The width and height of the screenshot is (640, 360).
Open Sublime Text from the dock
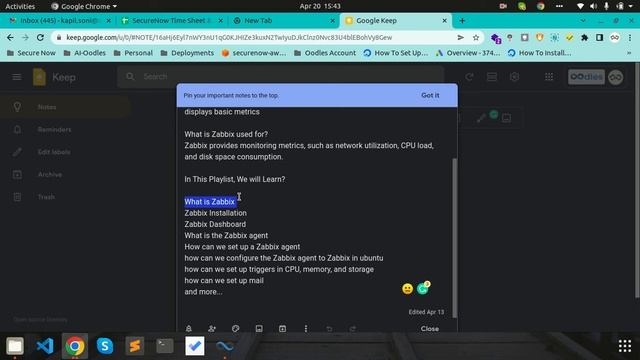pos(135,346)
